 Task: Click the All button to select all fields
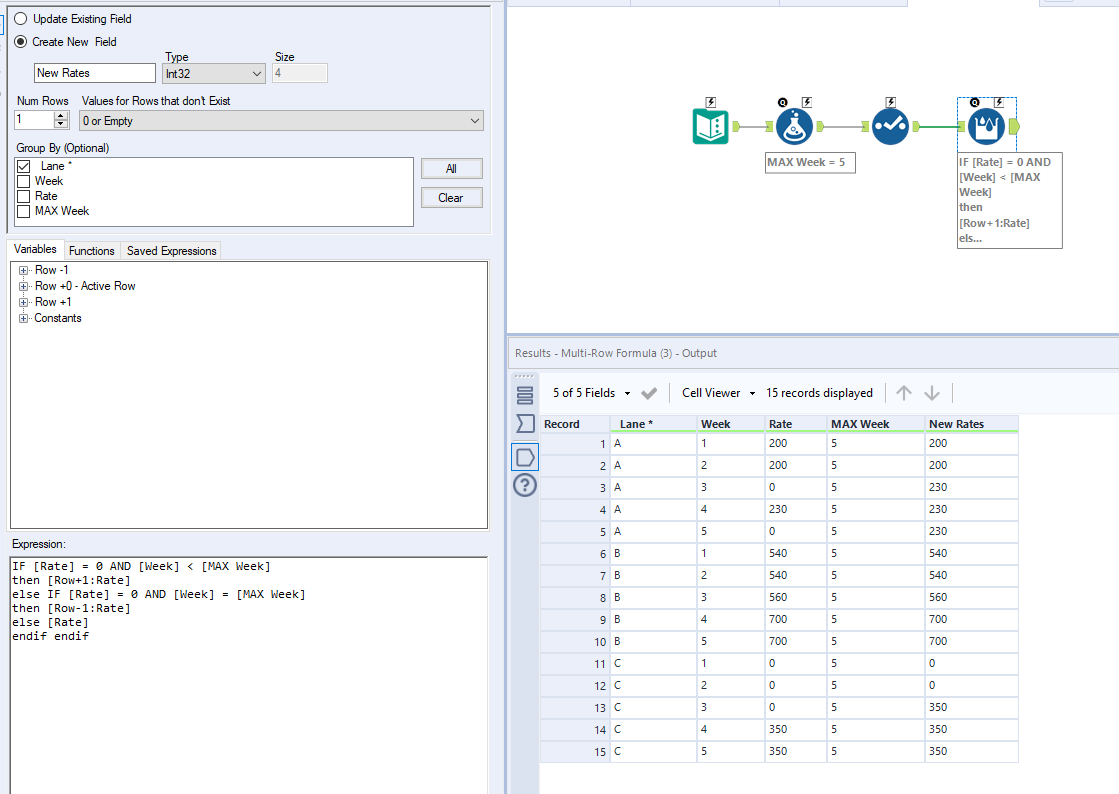451,168
